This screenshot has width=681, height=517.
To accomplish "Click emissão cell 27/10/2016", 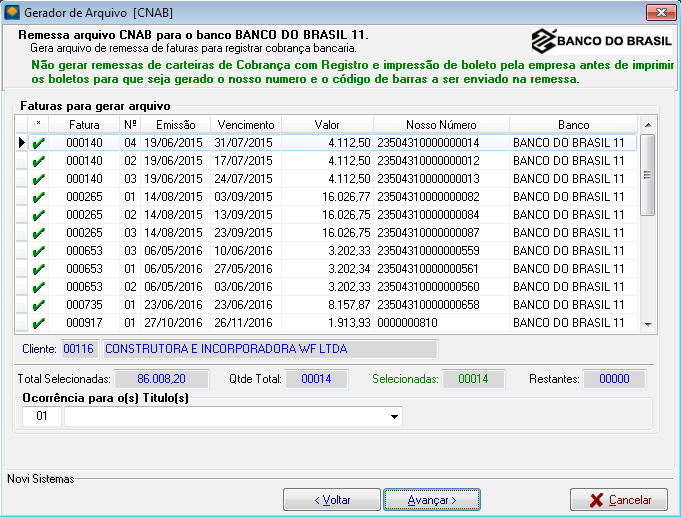I will (x=175, y=323).
